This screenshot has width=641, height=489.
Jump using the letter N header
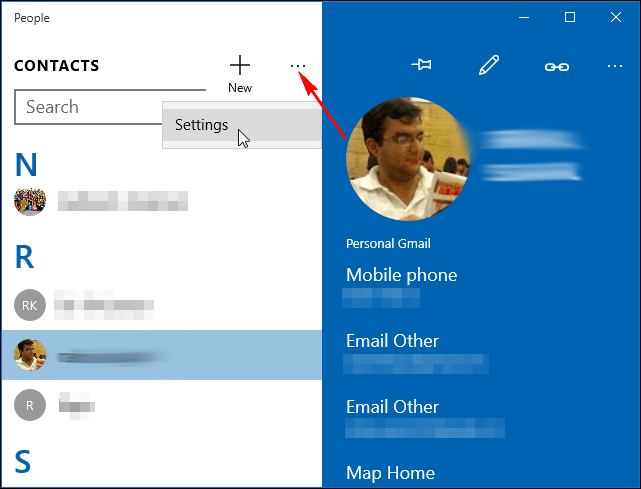pyautogui.click(x=26, y=165)
